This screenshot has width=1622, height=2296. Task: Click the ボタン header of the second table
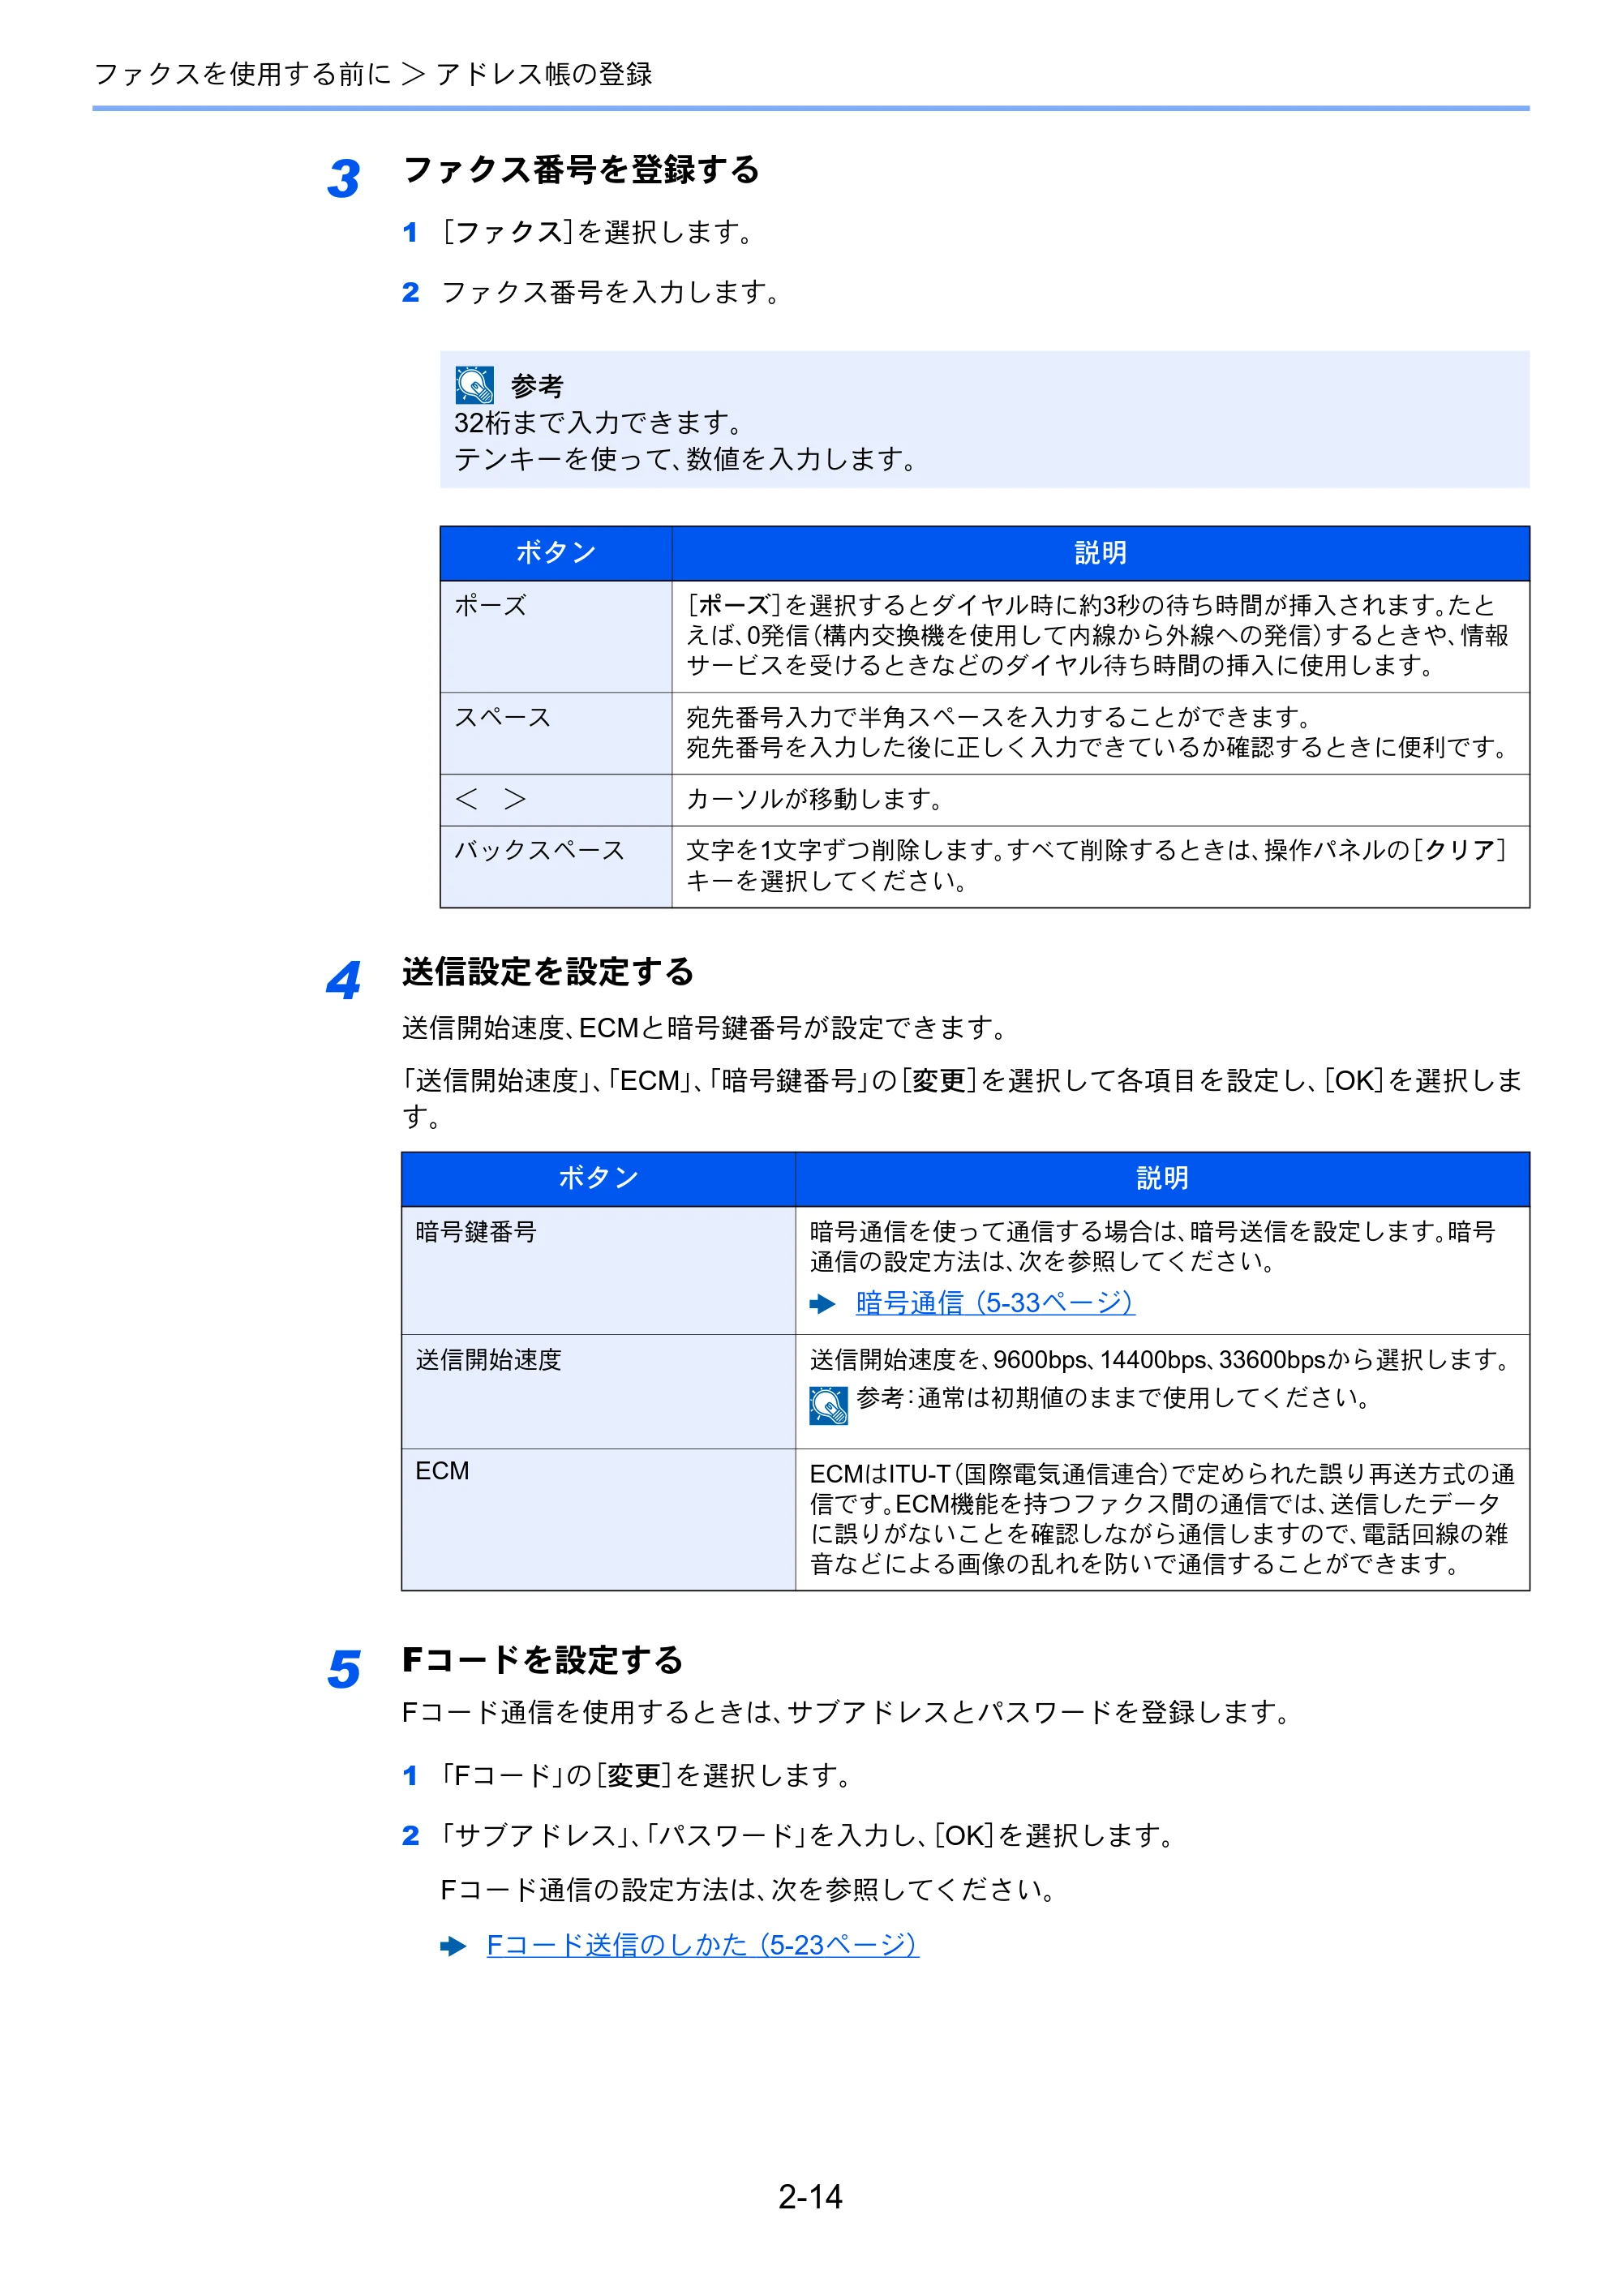click(x=598, y=1179)
